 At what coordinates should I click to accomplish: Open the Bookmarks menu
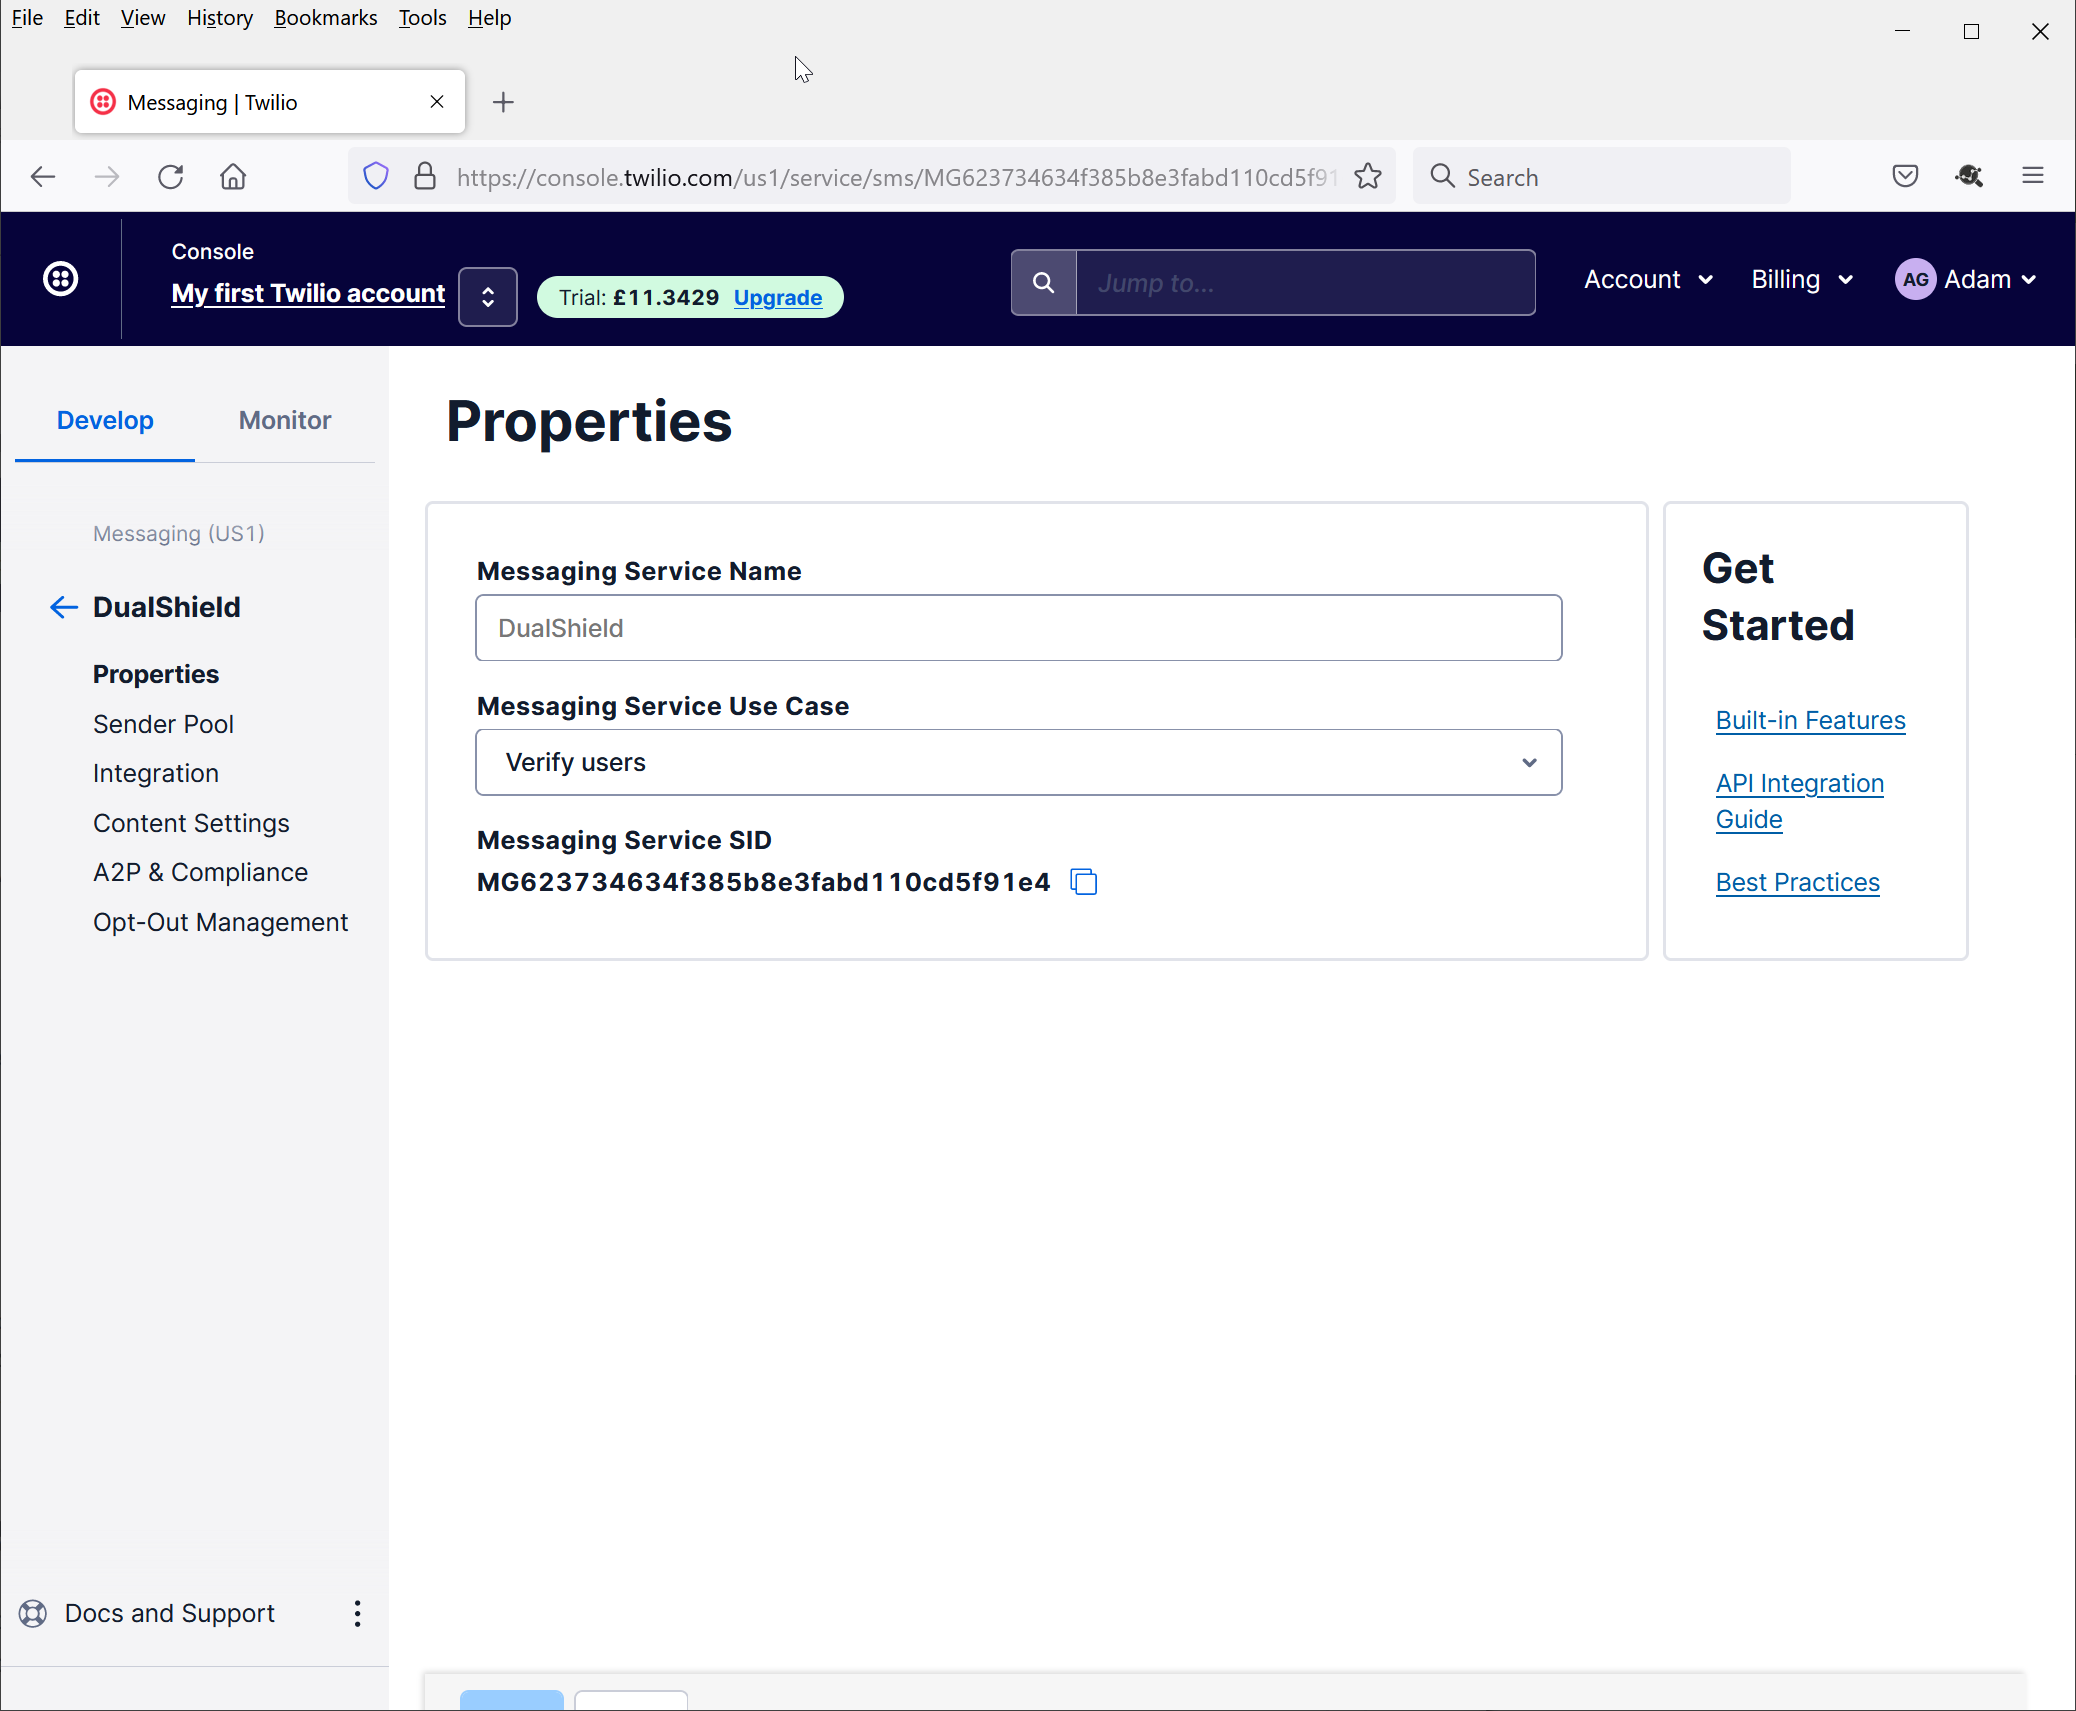pyautogui.click(x=325, y=18)
